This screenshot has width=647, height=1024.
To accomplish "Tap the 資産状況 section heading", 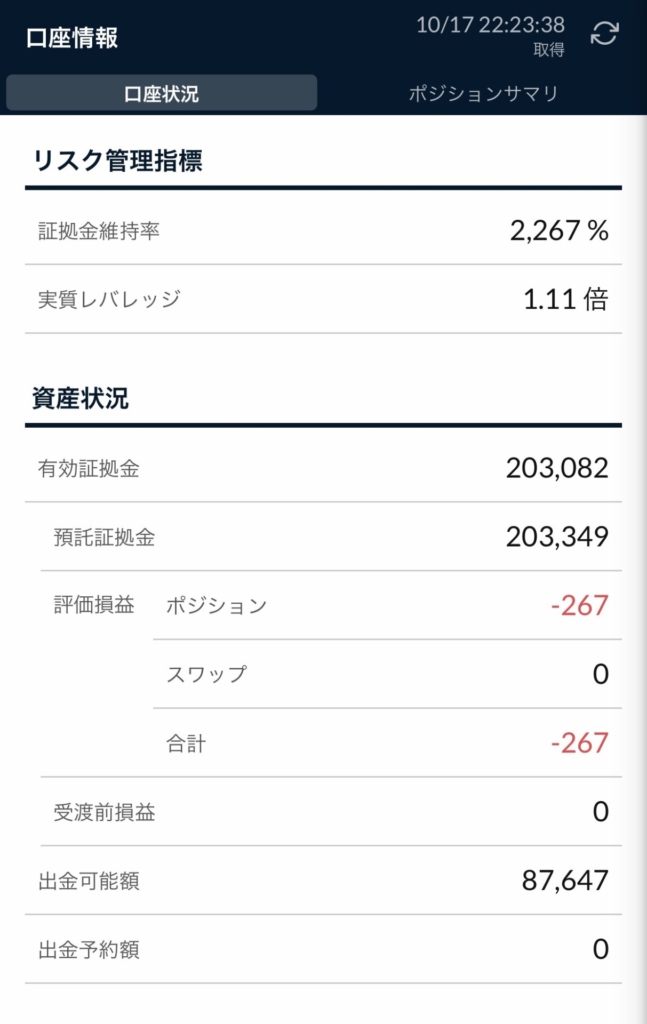I will click(80, 398).
